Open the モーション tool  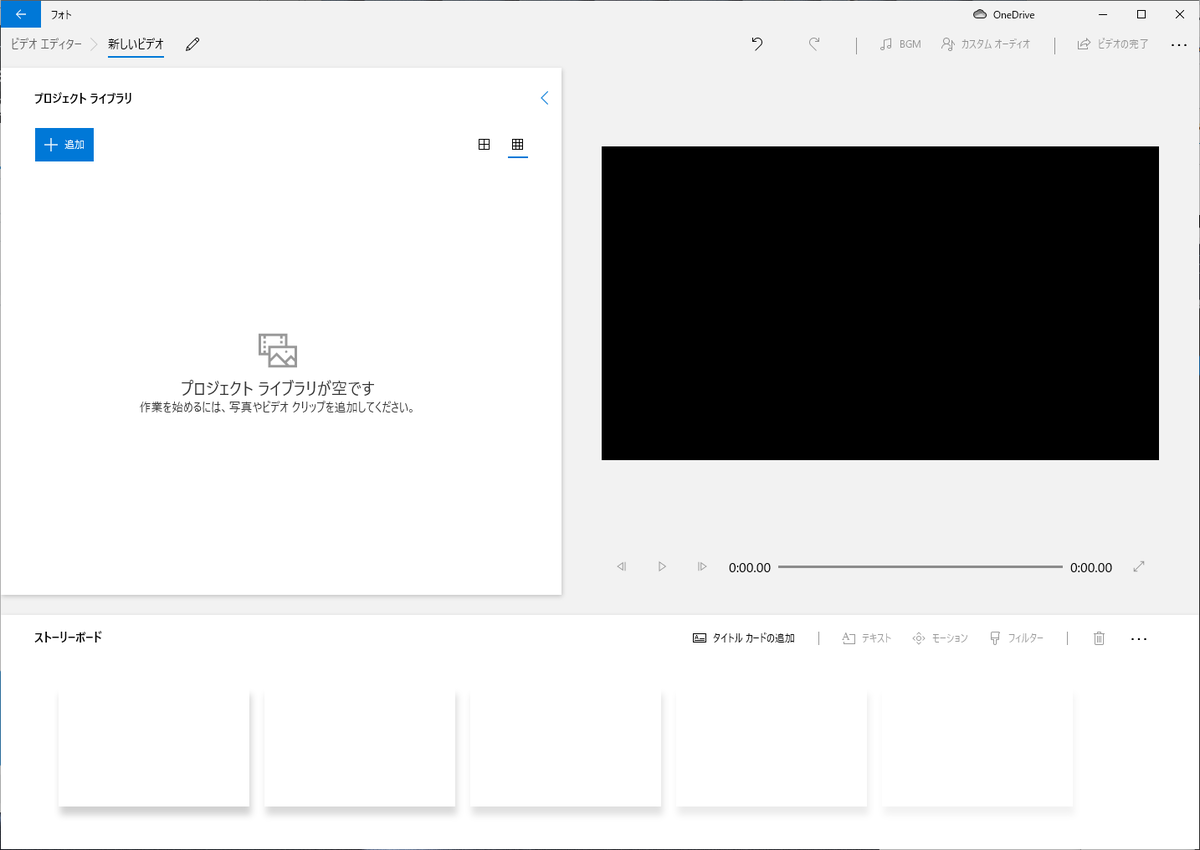[940, 638]
